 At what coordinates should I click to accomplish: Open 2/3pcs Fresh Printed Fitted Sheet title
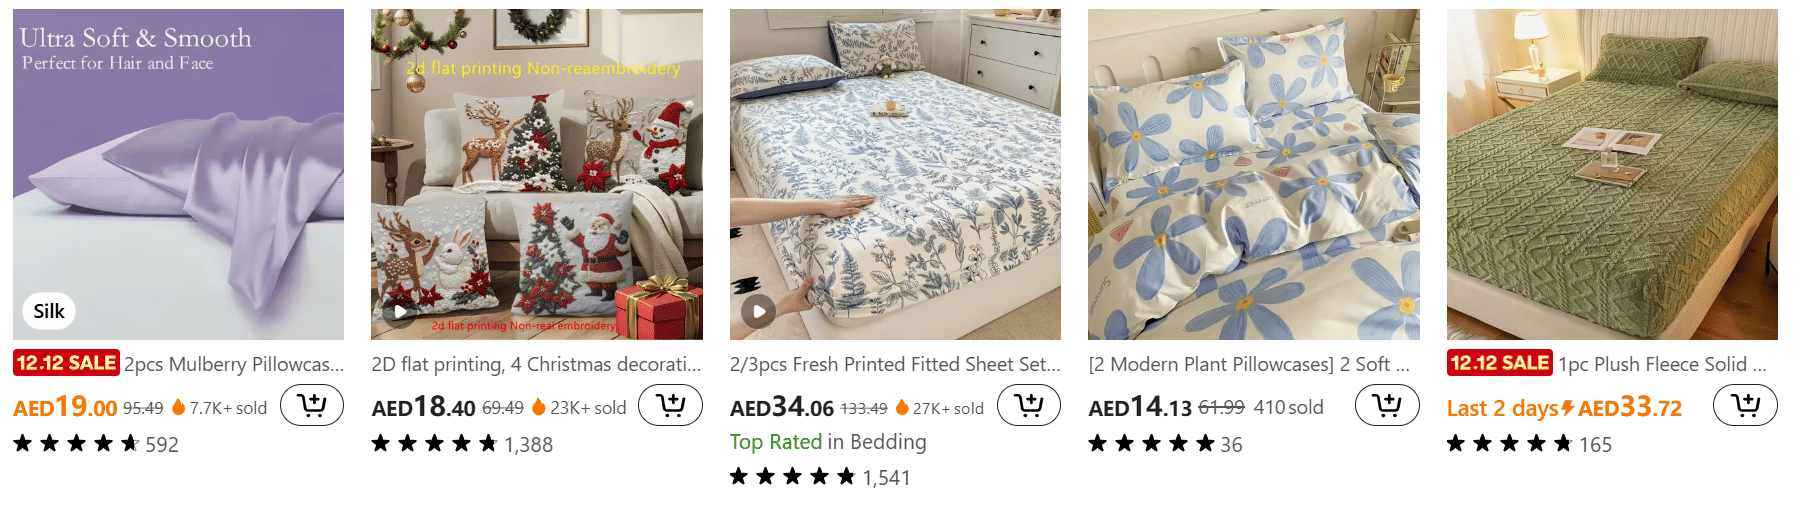pos(895,364)
